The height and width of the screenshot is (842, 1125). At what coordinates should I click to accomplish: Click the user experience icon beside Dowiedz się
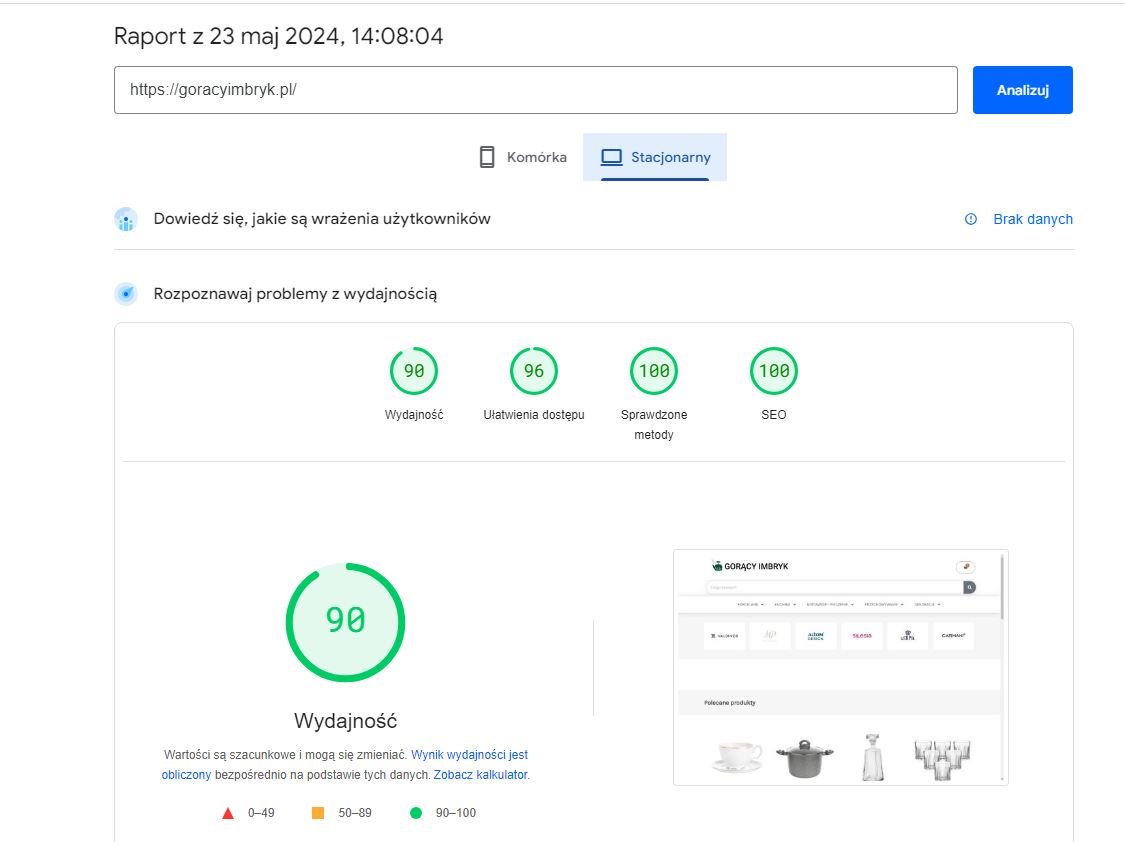tap(126, 220)
